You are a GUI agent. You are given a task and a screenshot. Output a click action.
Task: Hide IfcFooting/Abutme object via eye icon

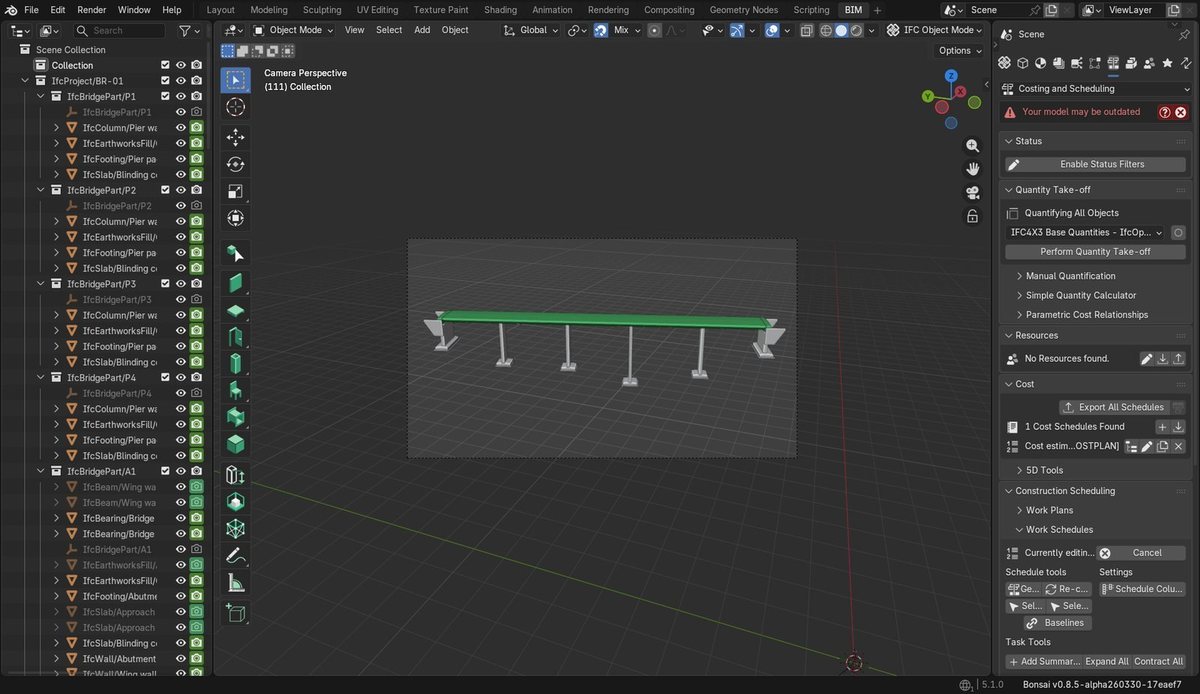181,596
